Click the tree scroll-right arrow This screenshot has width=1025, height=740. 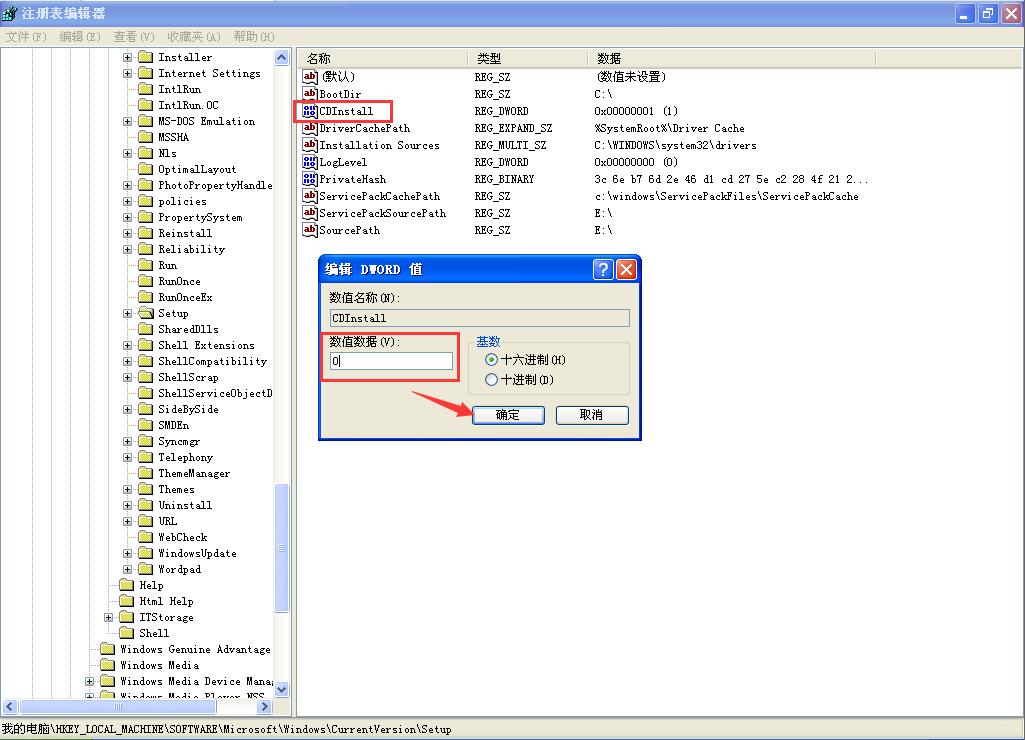(264, 707)
